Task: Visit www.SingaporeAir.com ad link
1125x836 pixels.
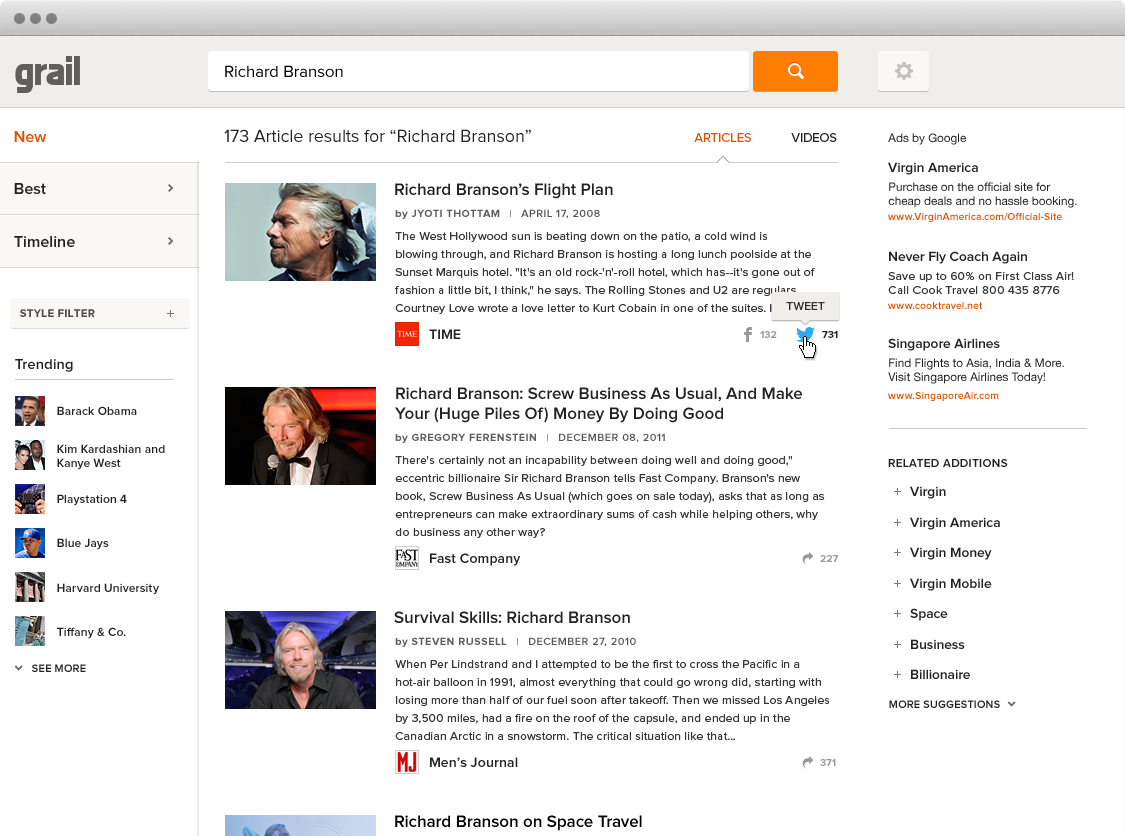Action: [x=943, y=395]
